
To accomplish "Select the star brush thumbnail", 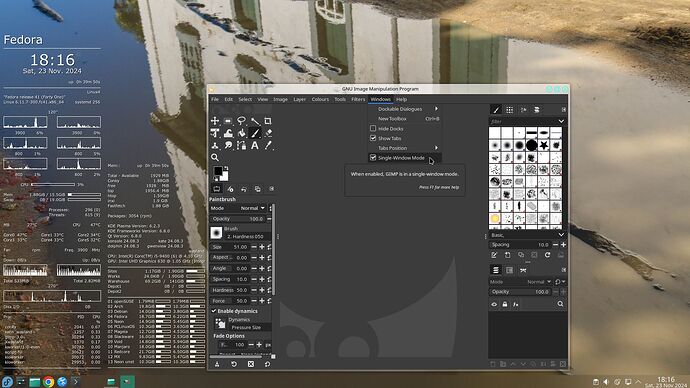I will pos(544,145).
